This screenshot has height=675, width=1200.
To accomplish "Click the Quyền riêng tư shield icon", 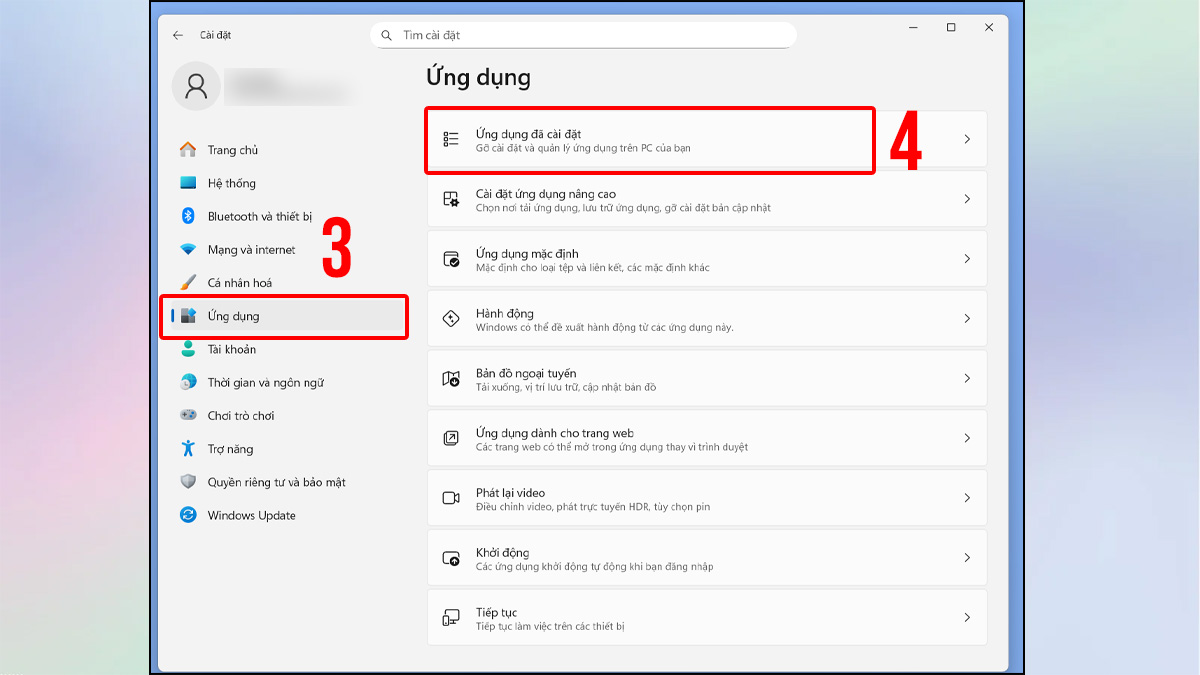I will [x=188, y=482].
